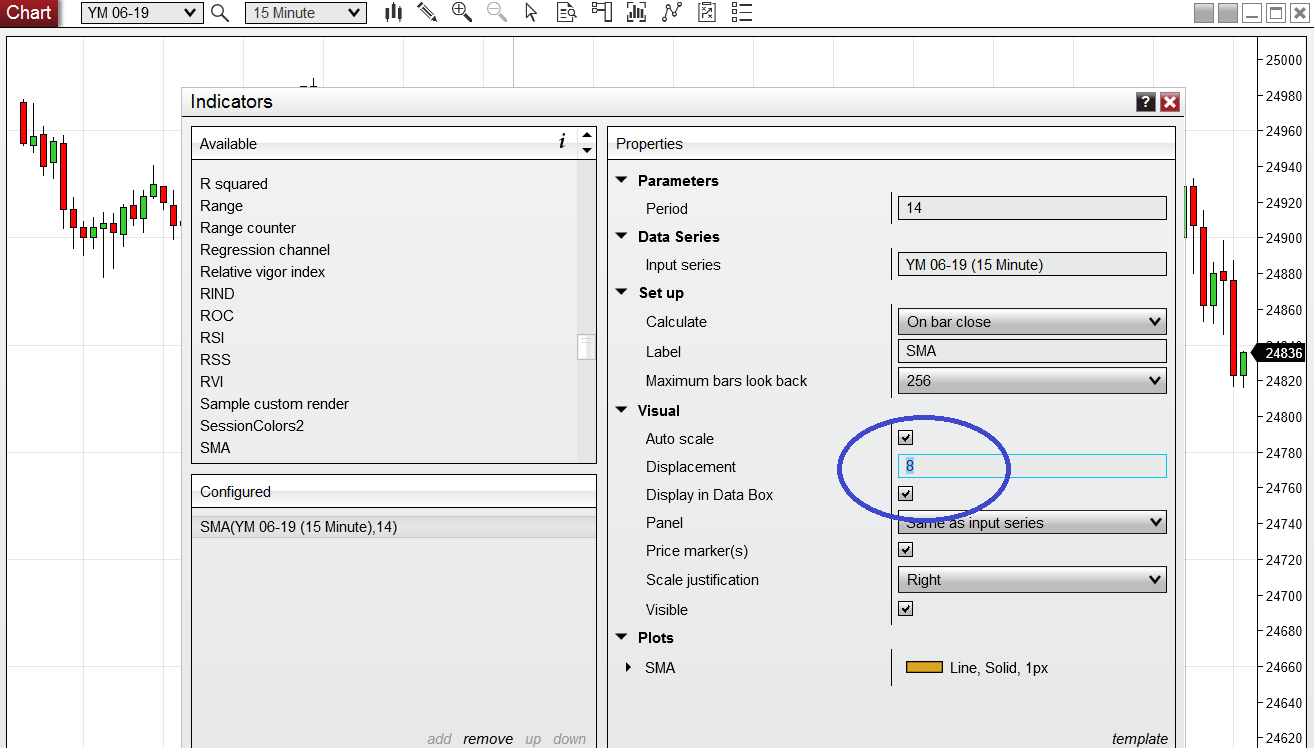This screenshot has width=1314, height=748.
Task: Open the Calculate dropdown
Action: (1032, 322)
